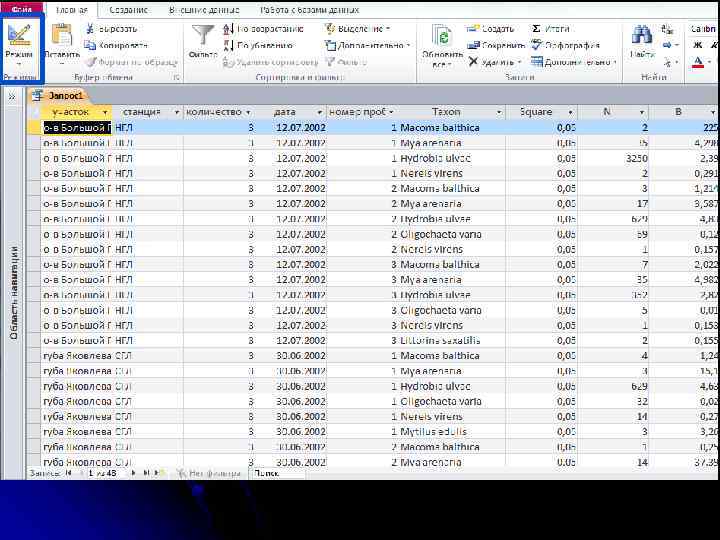Click Удалить сортировку
Image resolution: width=720 pixels, height=540 pixels.
270,62
